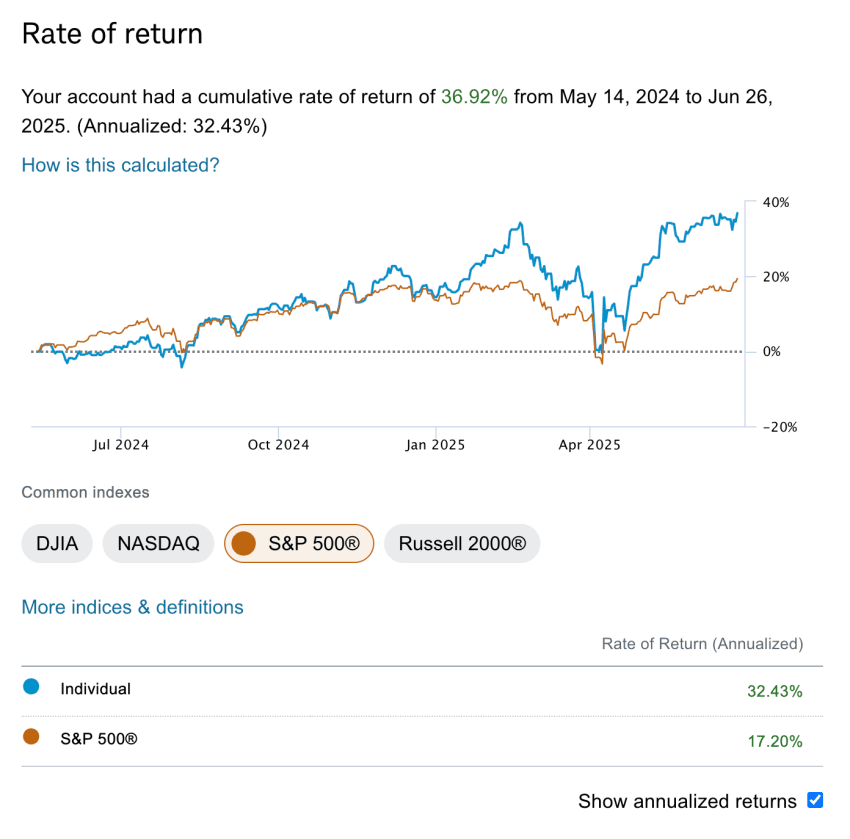Viewport: 850px width, 839px height.
Task: Click orange dot beside S&P 500 legend row
Action: 31,737
